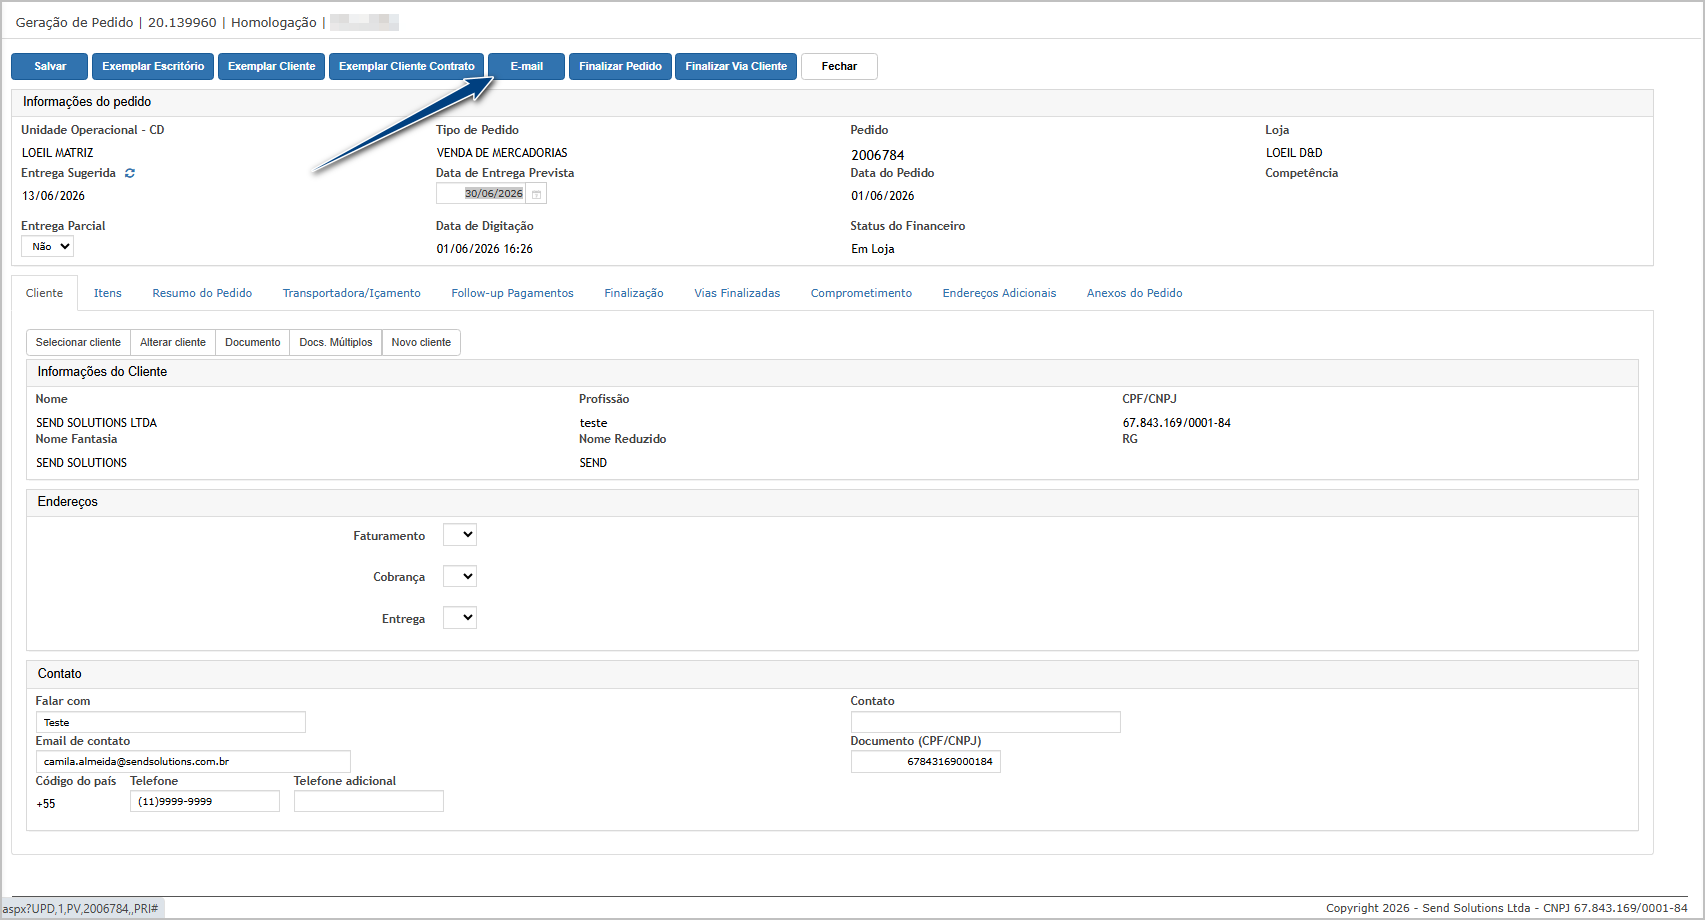Click the Contato input field
This screenshot has width=1705, height=920.
point(985,722)
